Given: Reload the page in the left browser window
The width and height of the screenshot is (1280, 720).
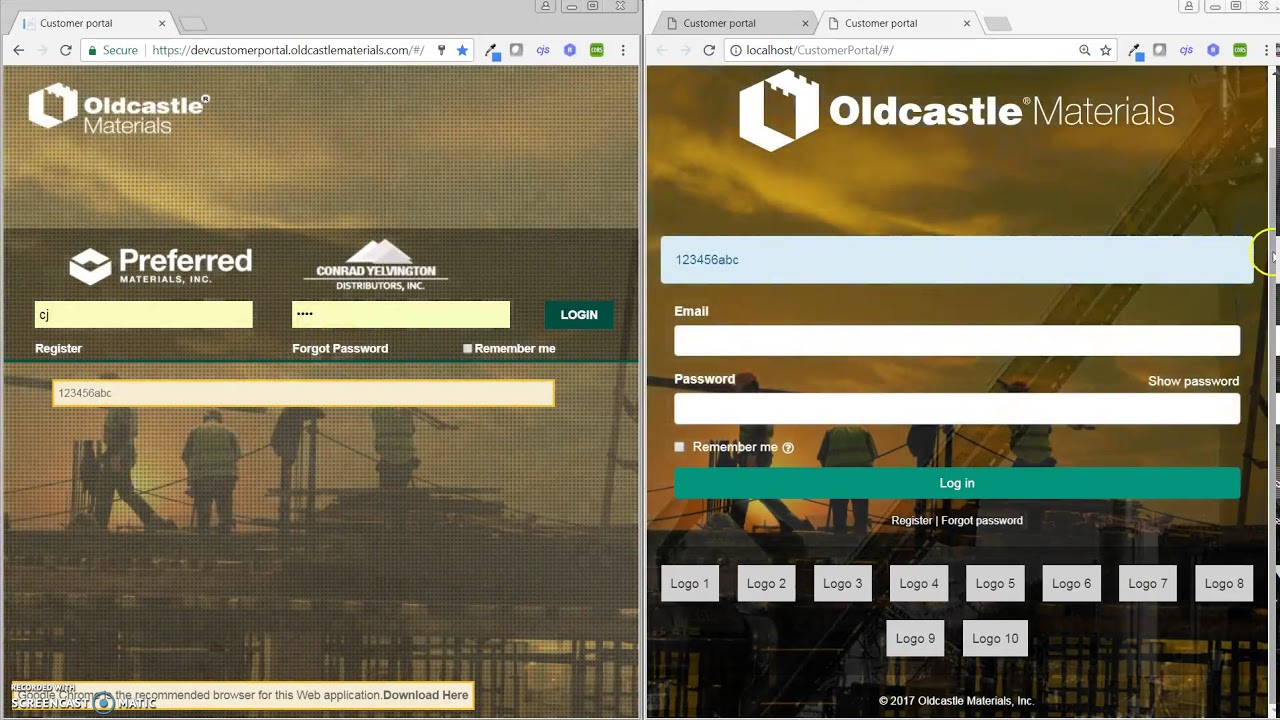Looking at the screenshot, I should tap(65, 50).
